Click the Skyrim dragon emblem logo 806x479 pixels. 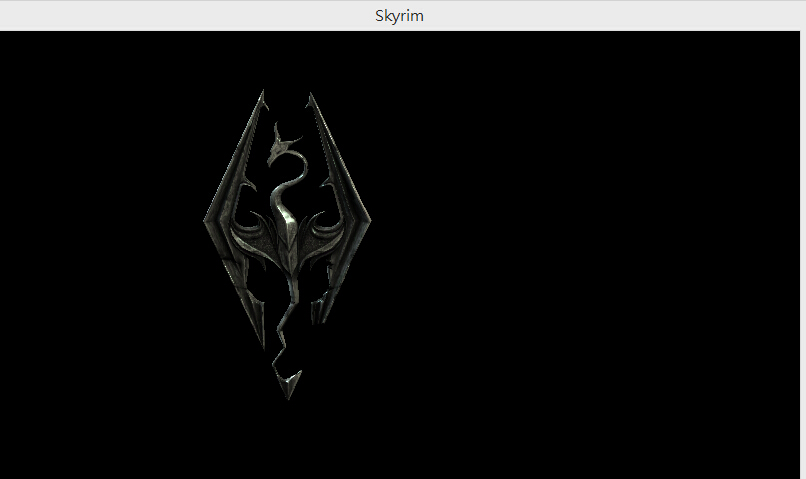tap(287, 245)
